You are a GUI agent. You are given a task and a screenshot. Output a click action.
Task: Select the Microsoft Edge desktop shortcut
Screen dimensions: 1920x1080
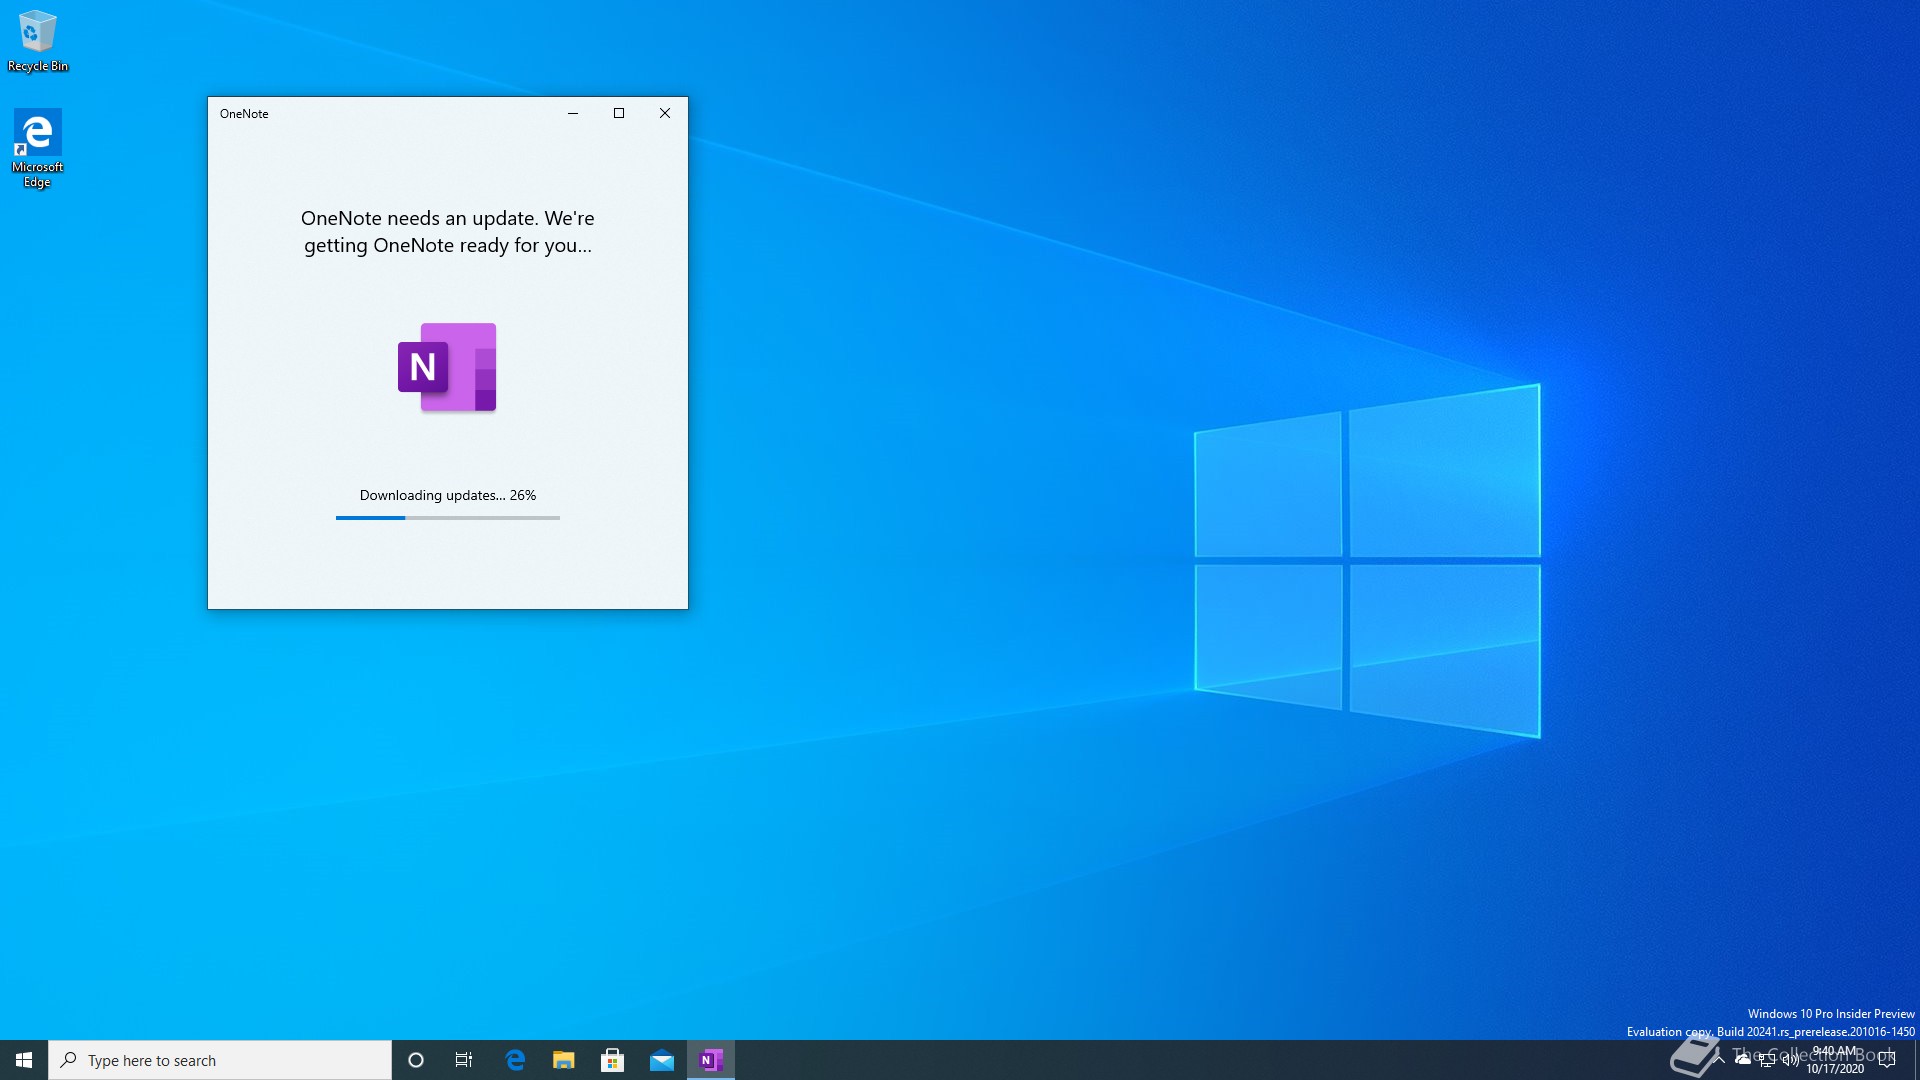tap(38, 148)
